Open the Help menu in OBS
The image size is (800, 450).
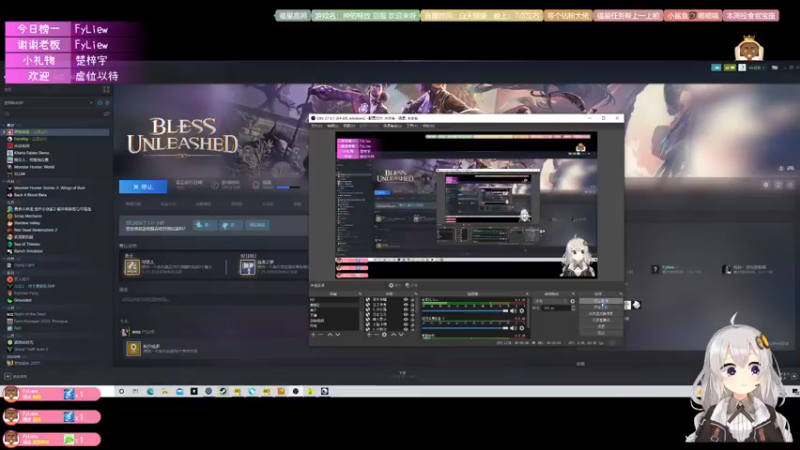tap(428, 126)
